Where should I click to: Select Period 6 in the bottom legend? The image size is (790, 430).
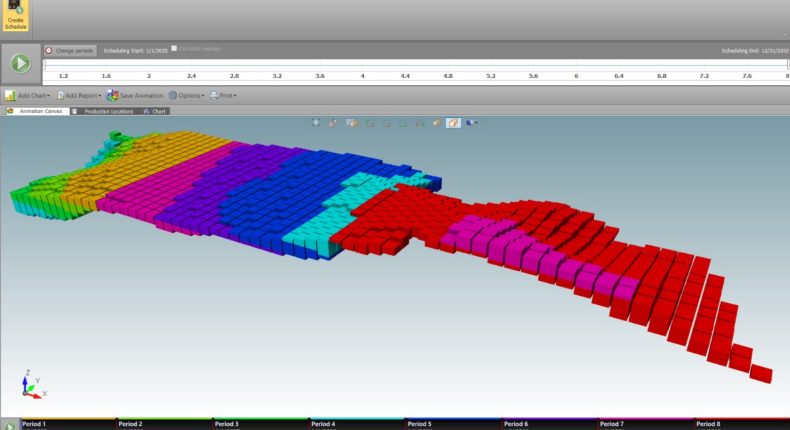(x=551, y=424)
